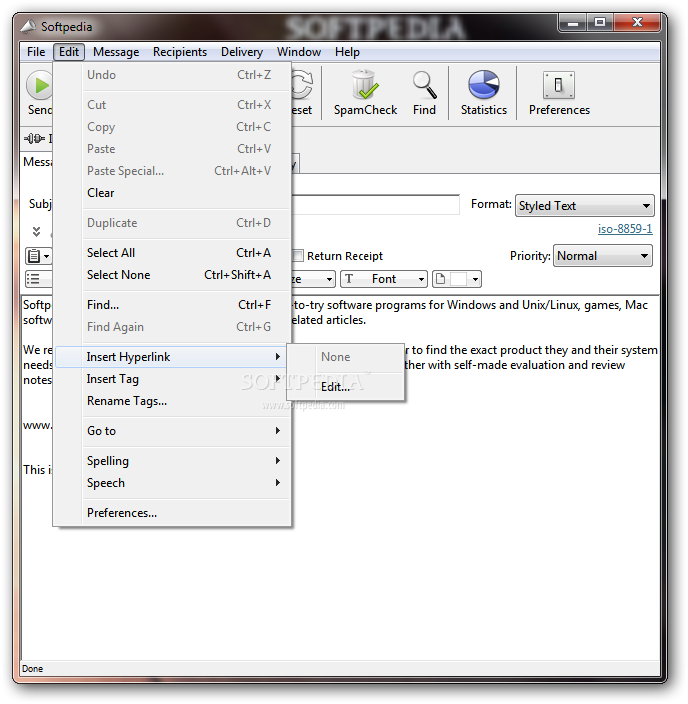Expand the Insert Tag submenu
Viewport: 688px width, 704px height.
172,379
